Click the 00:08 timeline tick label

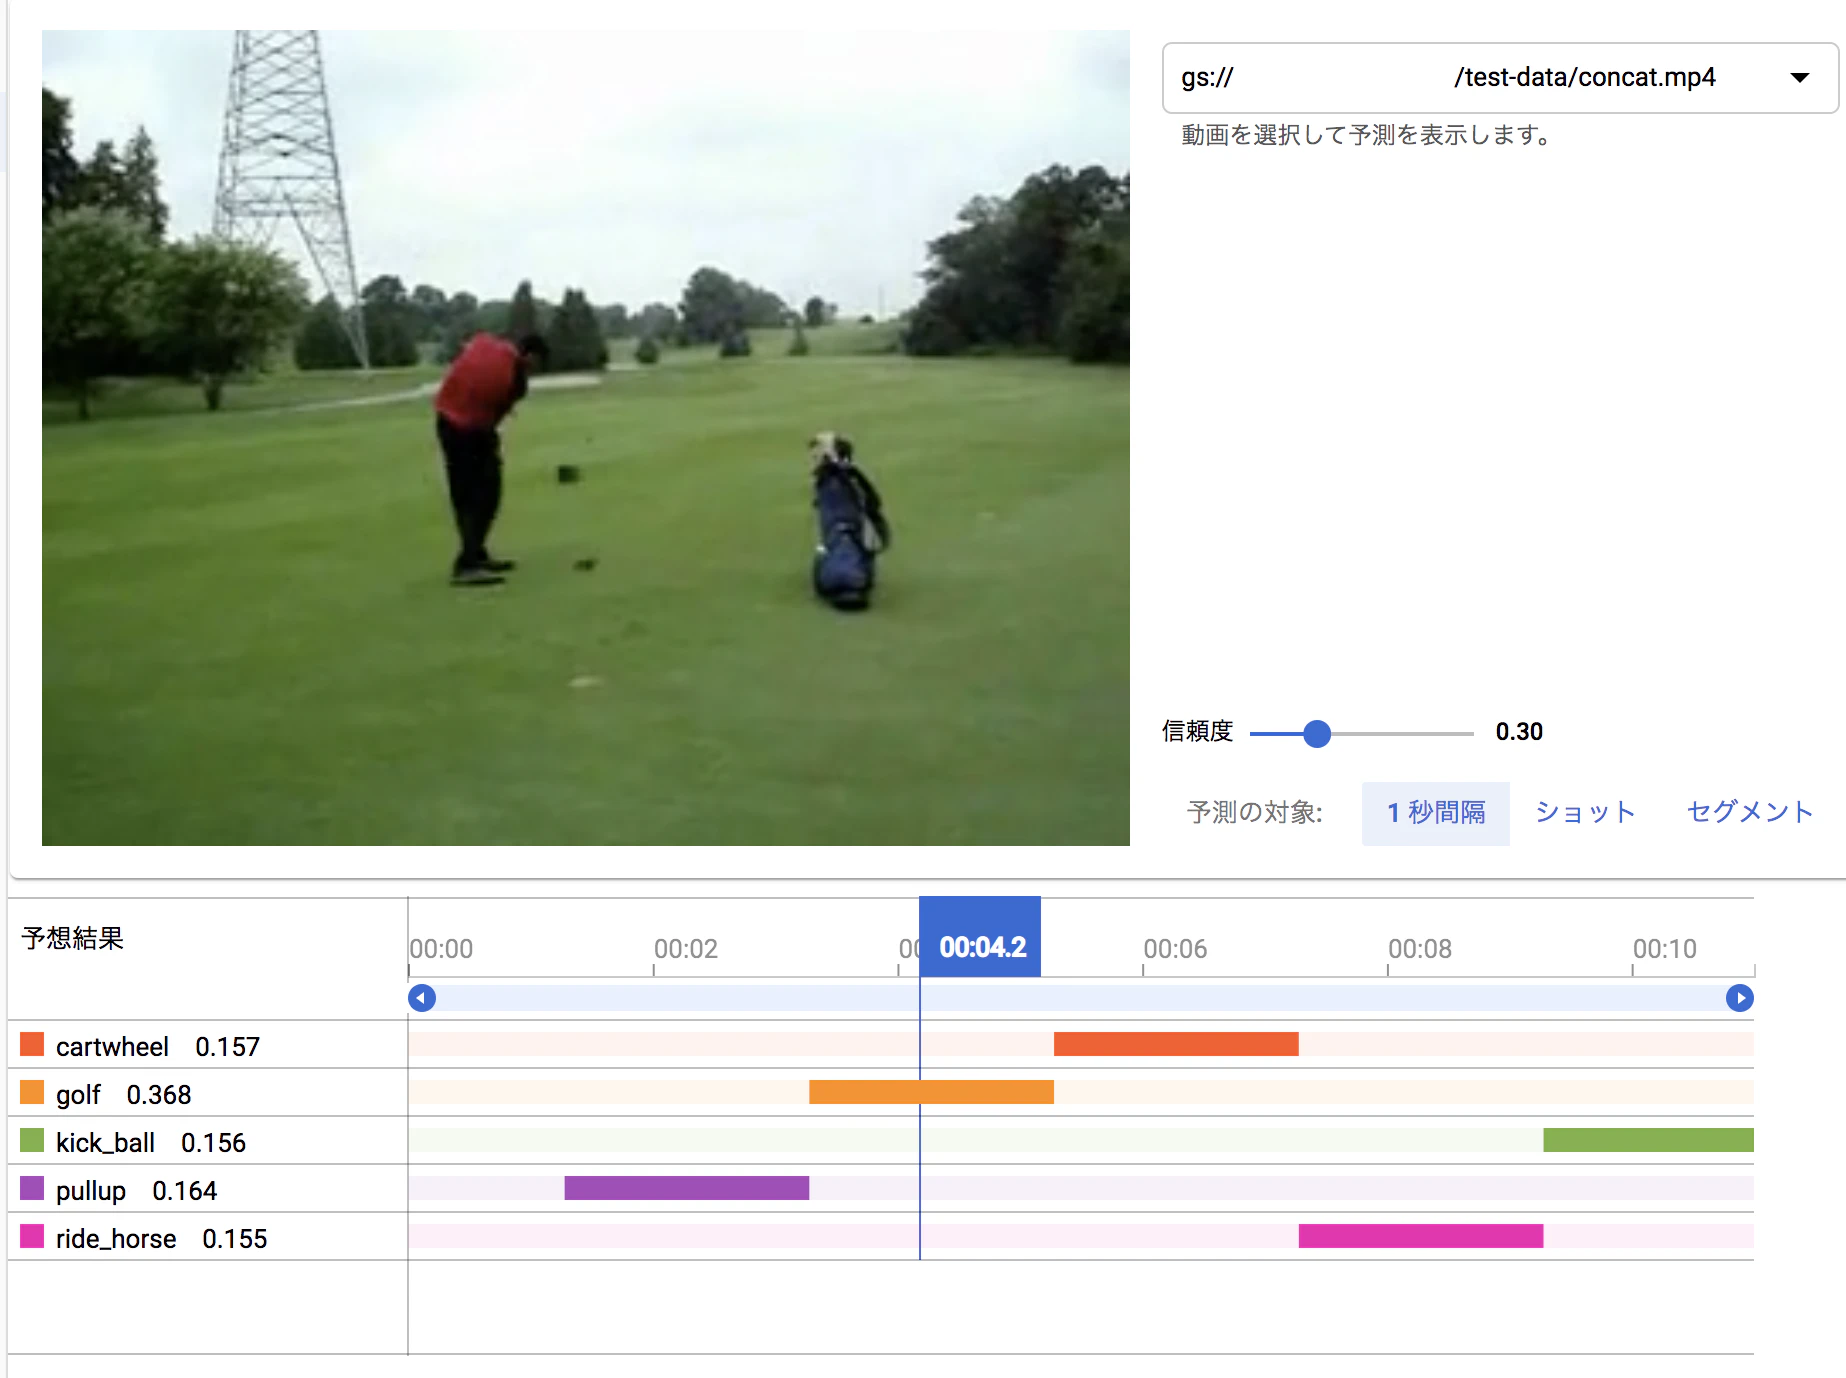coord(1420,949)
